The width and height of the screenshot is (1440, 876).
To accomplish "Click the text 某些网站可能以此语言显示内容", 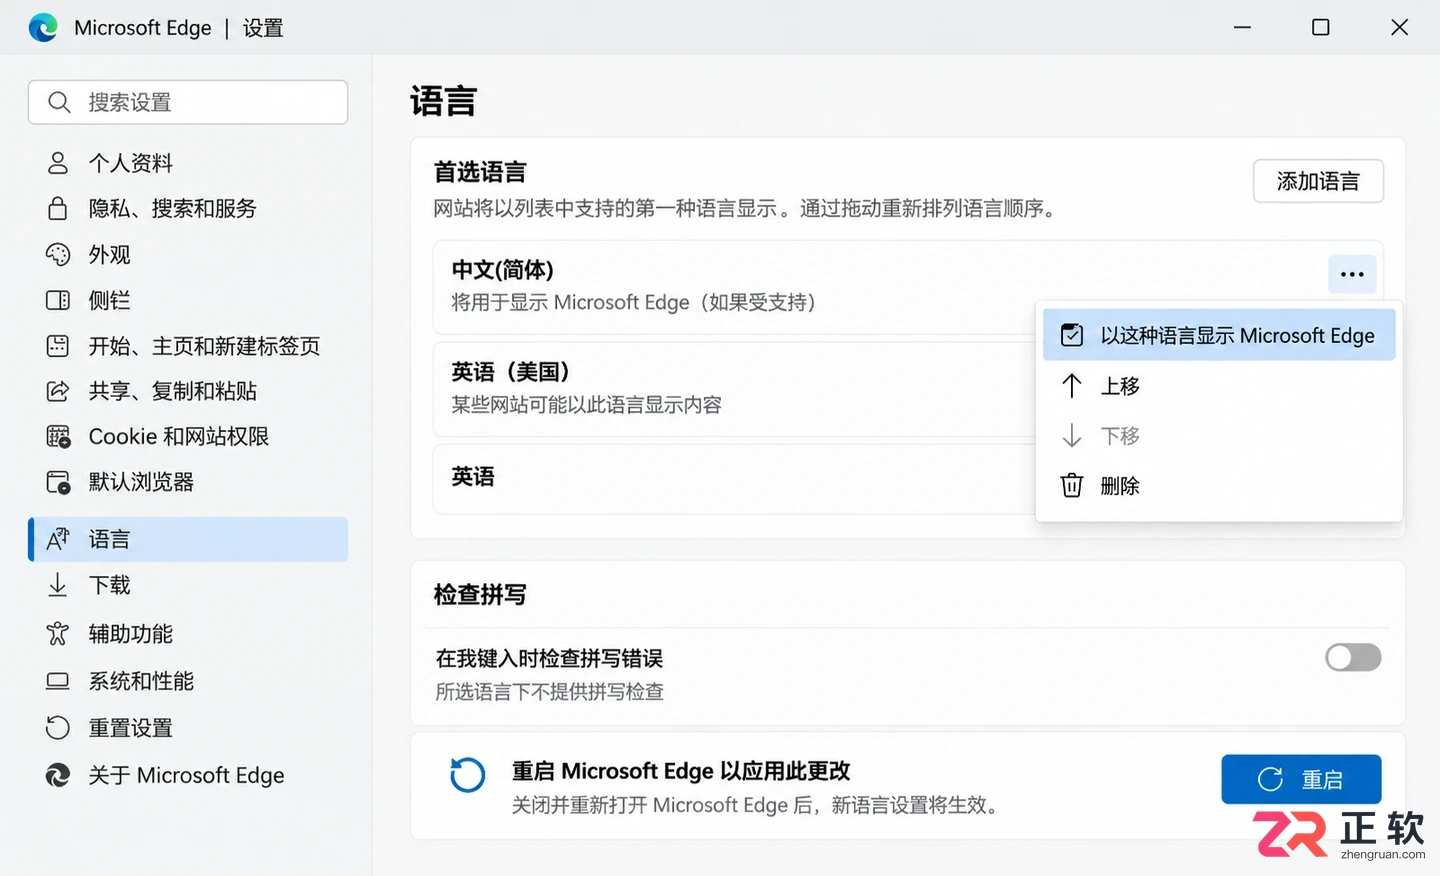I will (586, 404).
